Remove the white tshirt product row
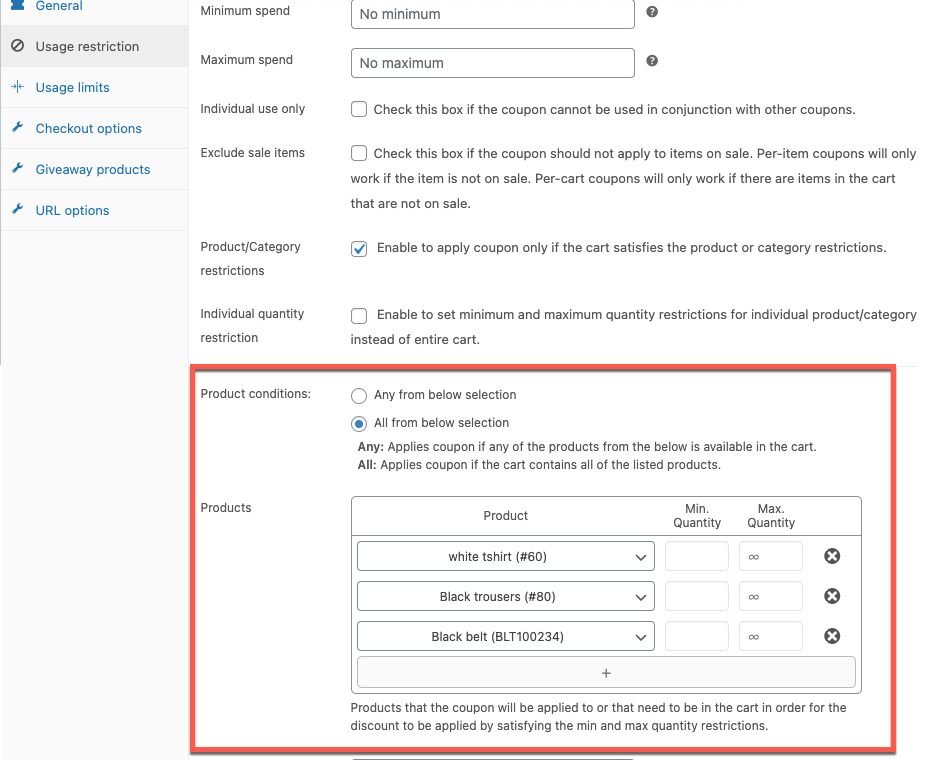Image resolution: width=937 pixels, height=760 pixels. pos(832,556)
